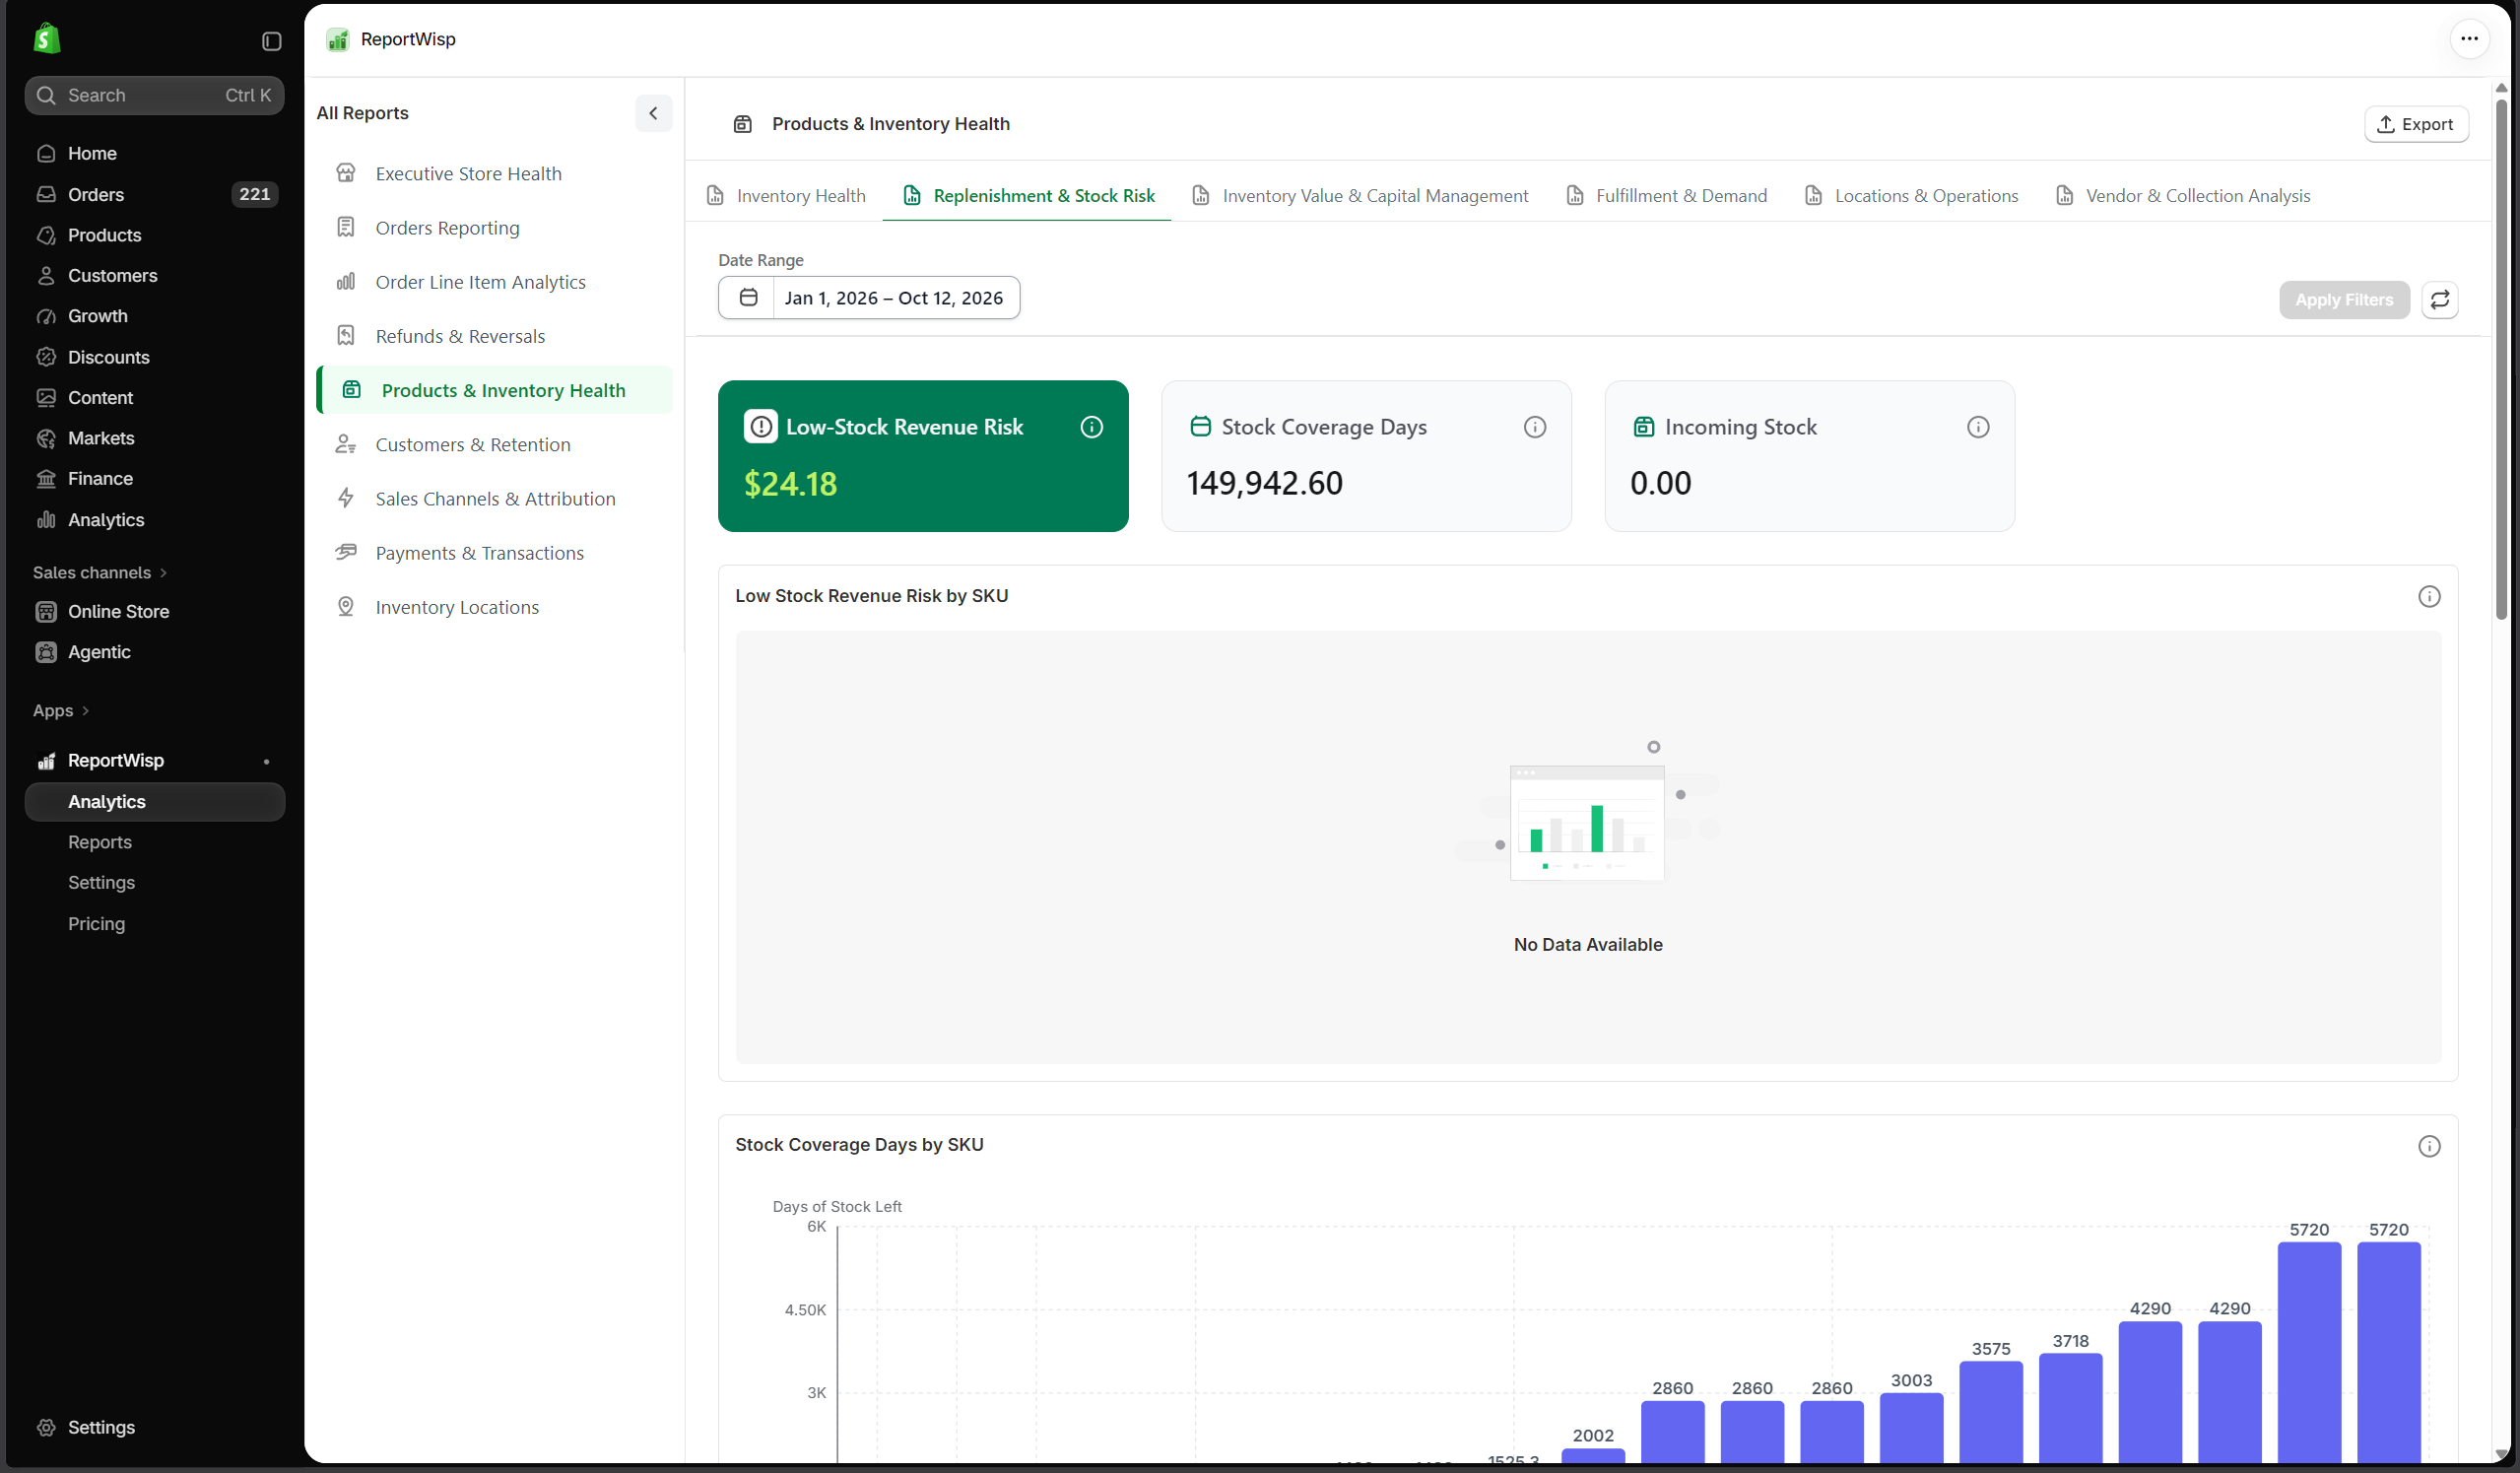Open Low-Stock Revenue Risk info icon
Screen dimensions: 2520x1473
[x=1092, y=427]
